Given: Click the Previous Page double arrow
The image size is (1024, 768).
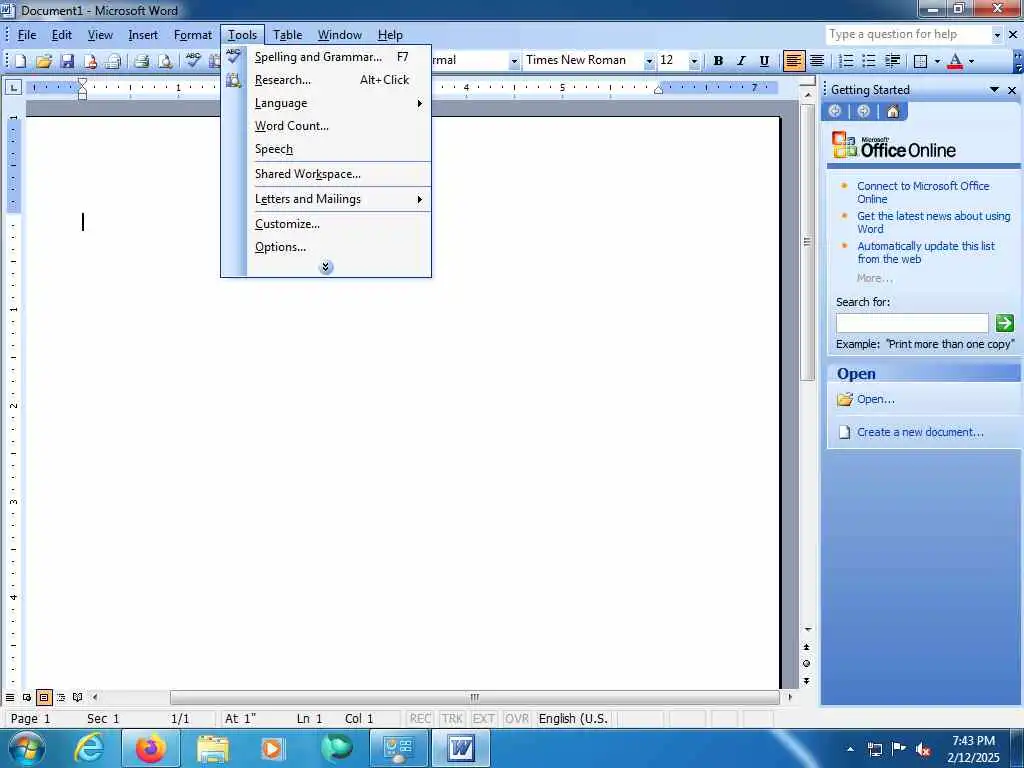Looking at the screenshot, I should click(807, 647).
